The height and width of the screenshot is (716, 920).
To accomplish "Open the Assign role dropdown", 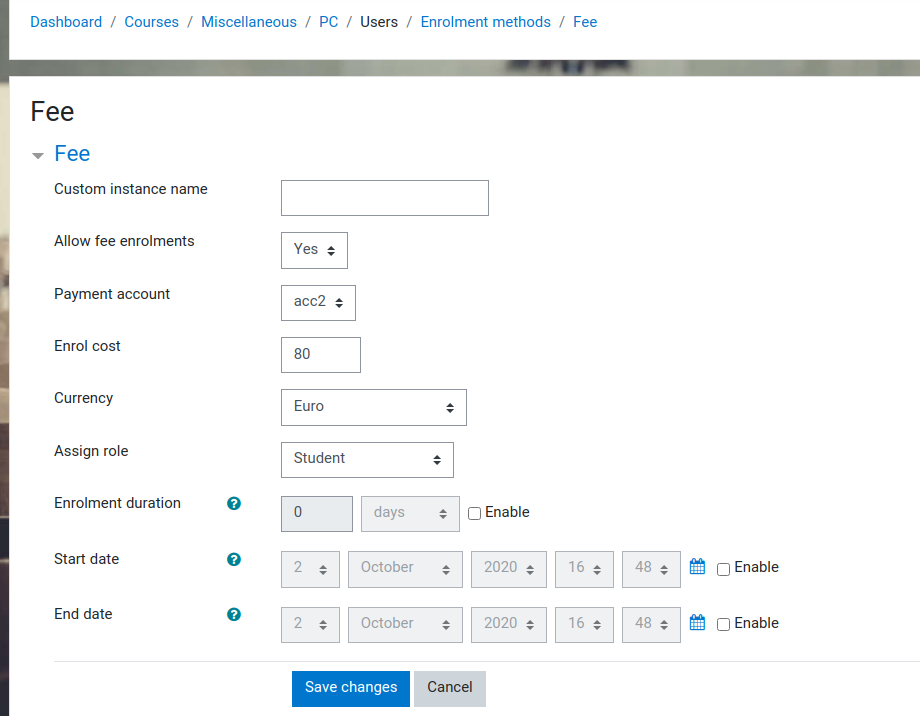I will tap(367, 460).
